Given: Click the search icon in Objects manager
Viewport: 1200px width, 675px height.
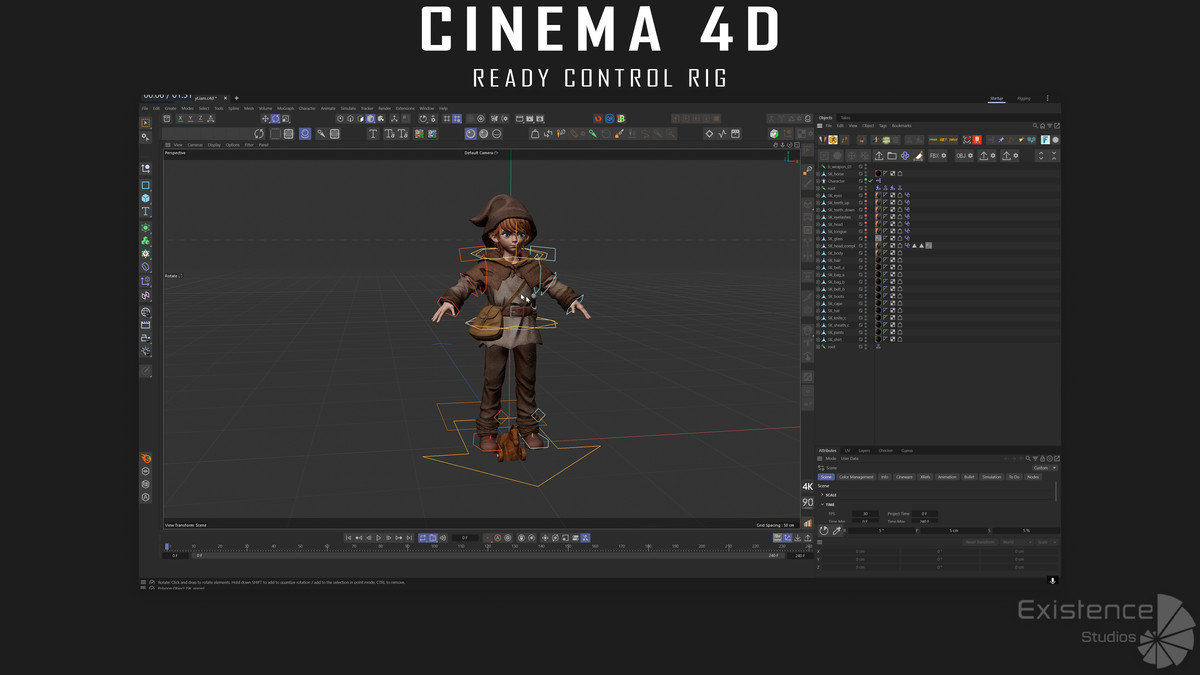Looking at the screenshot, I should (x=1035, y=126).
